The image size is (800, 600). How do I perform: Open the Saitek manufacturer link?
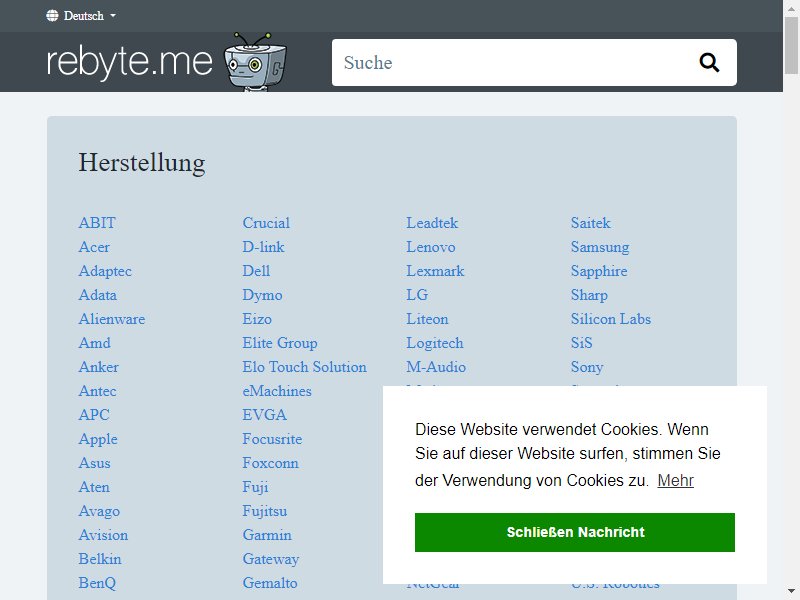tap(590, 223)
